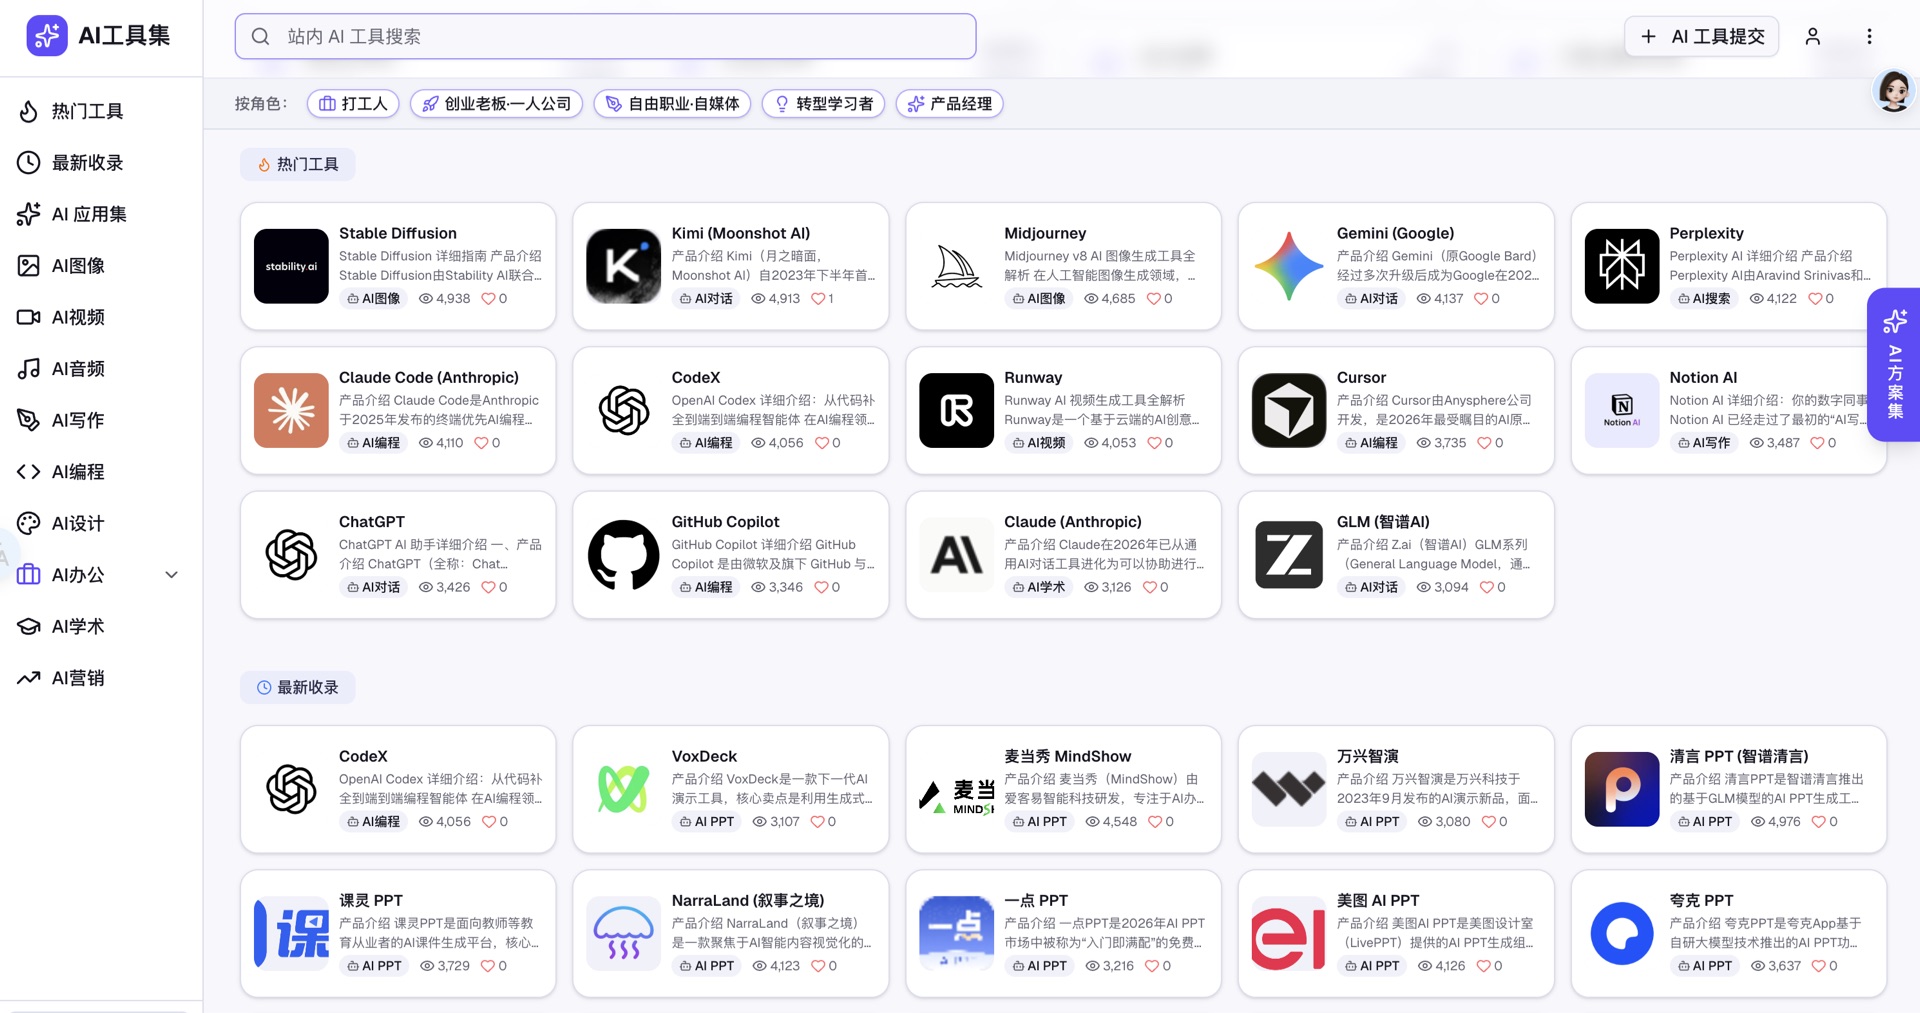Viewport: 1920px width, 1013px height.
Task: Filter by 产品经理 role
Action: tap(950, 104)
